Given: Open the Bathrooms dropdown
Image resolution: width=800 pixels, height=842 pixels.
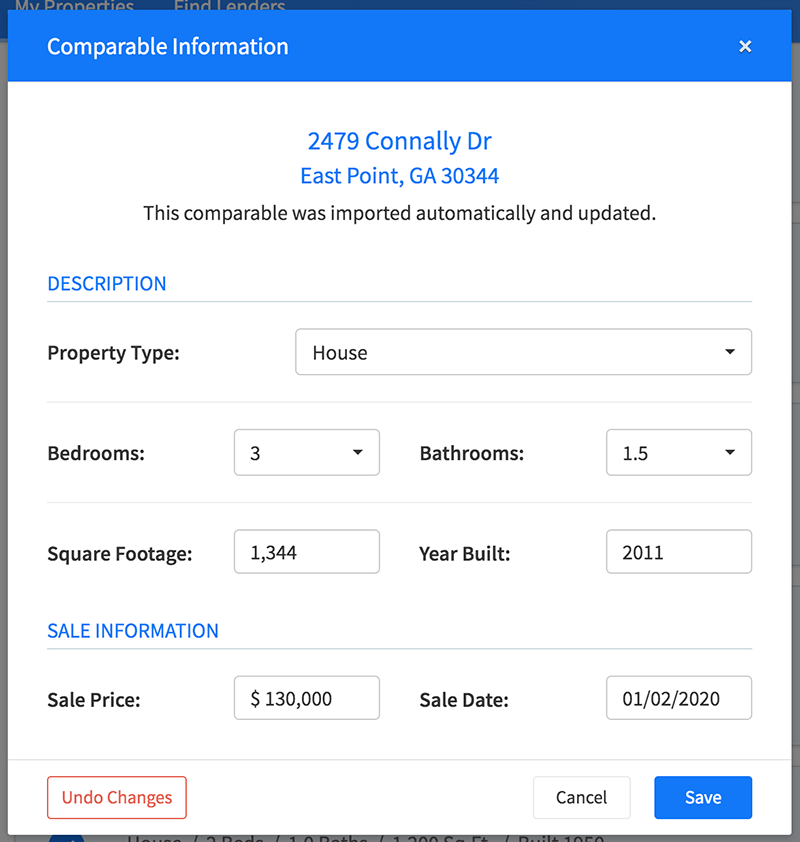Looking at the screenshot, I should click(x=678, y=452).
